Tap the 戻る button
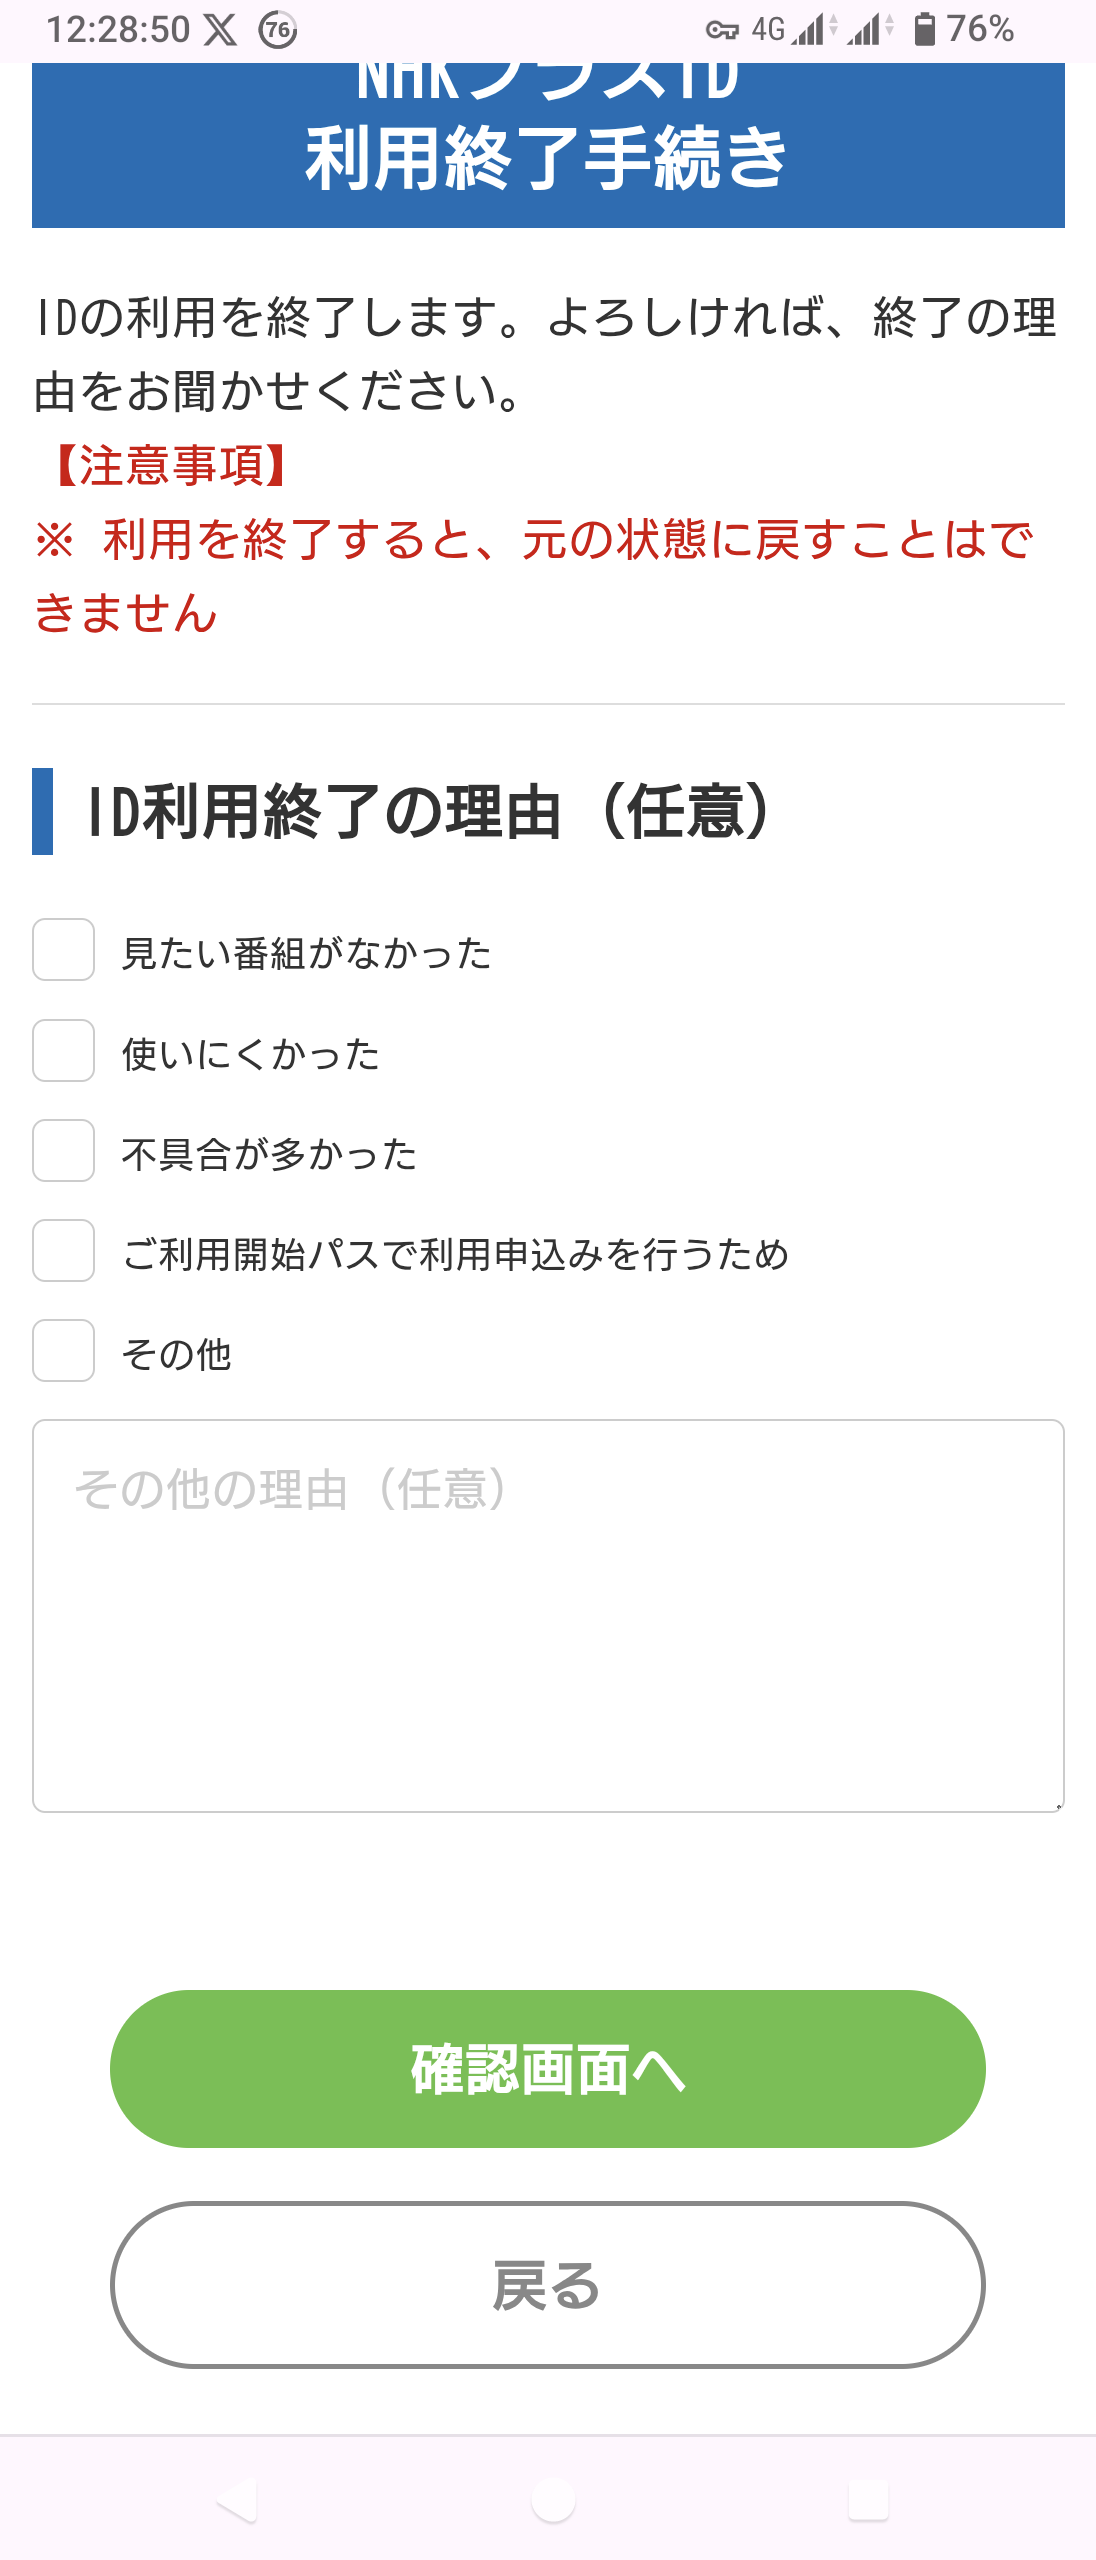This screenshot has height=2560, width=1096. point(548,2285)
